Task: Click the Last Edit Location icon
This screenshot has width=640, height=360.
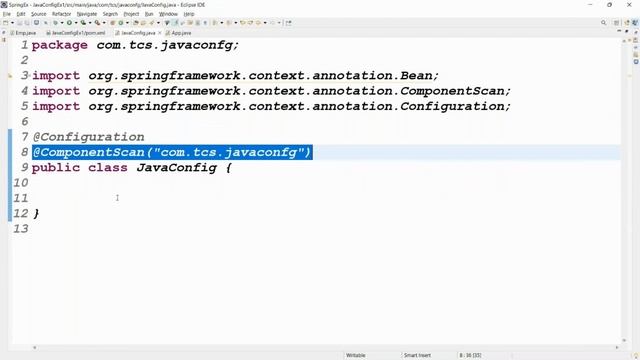Action: [242, 23]
